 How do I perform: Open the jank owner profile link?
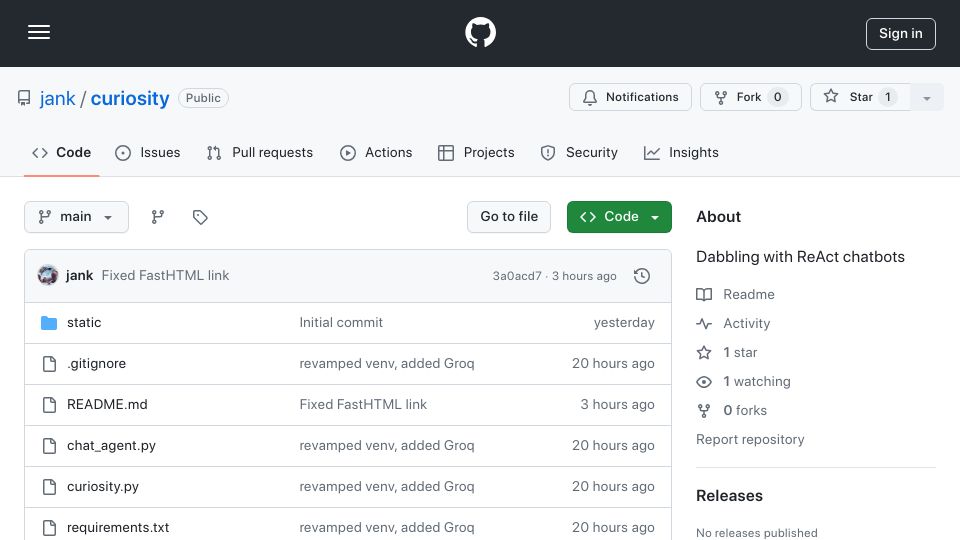click(57, 98)
